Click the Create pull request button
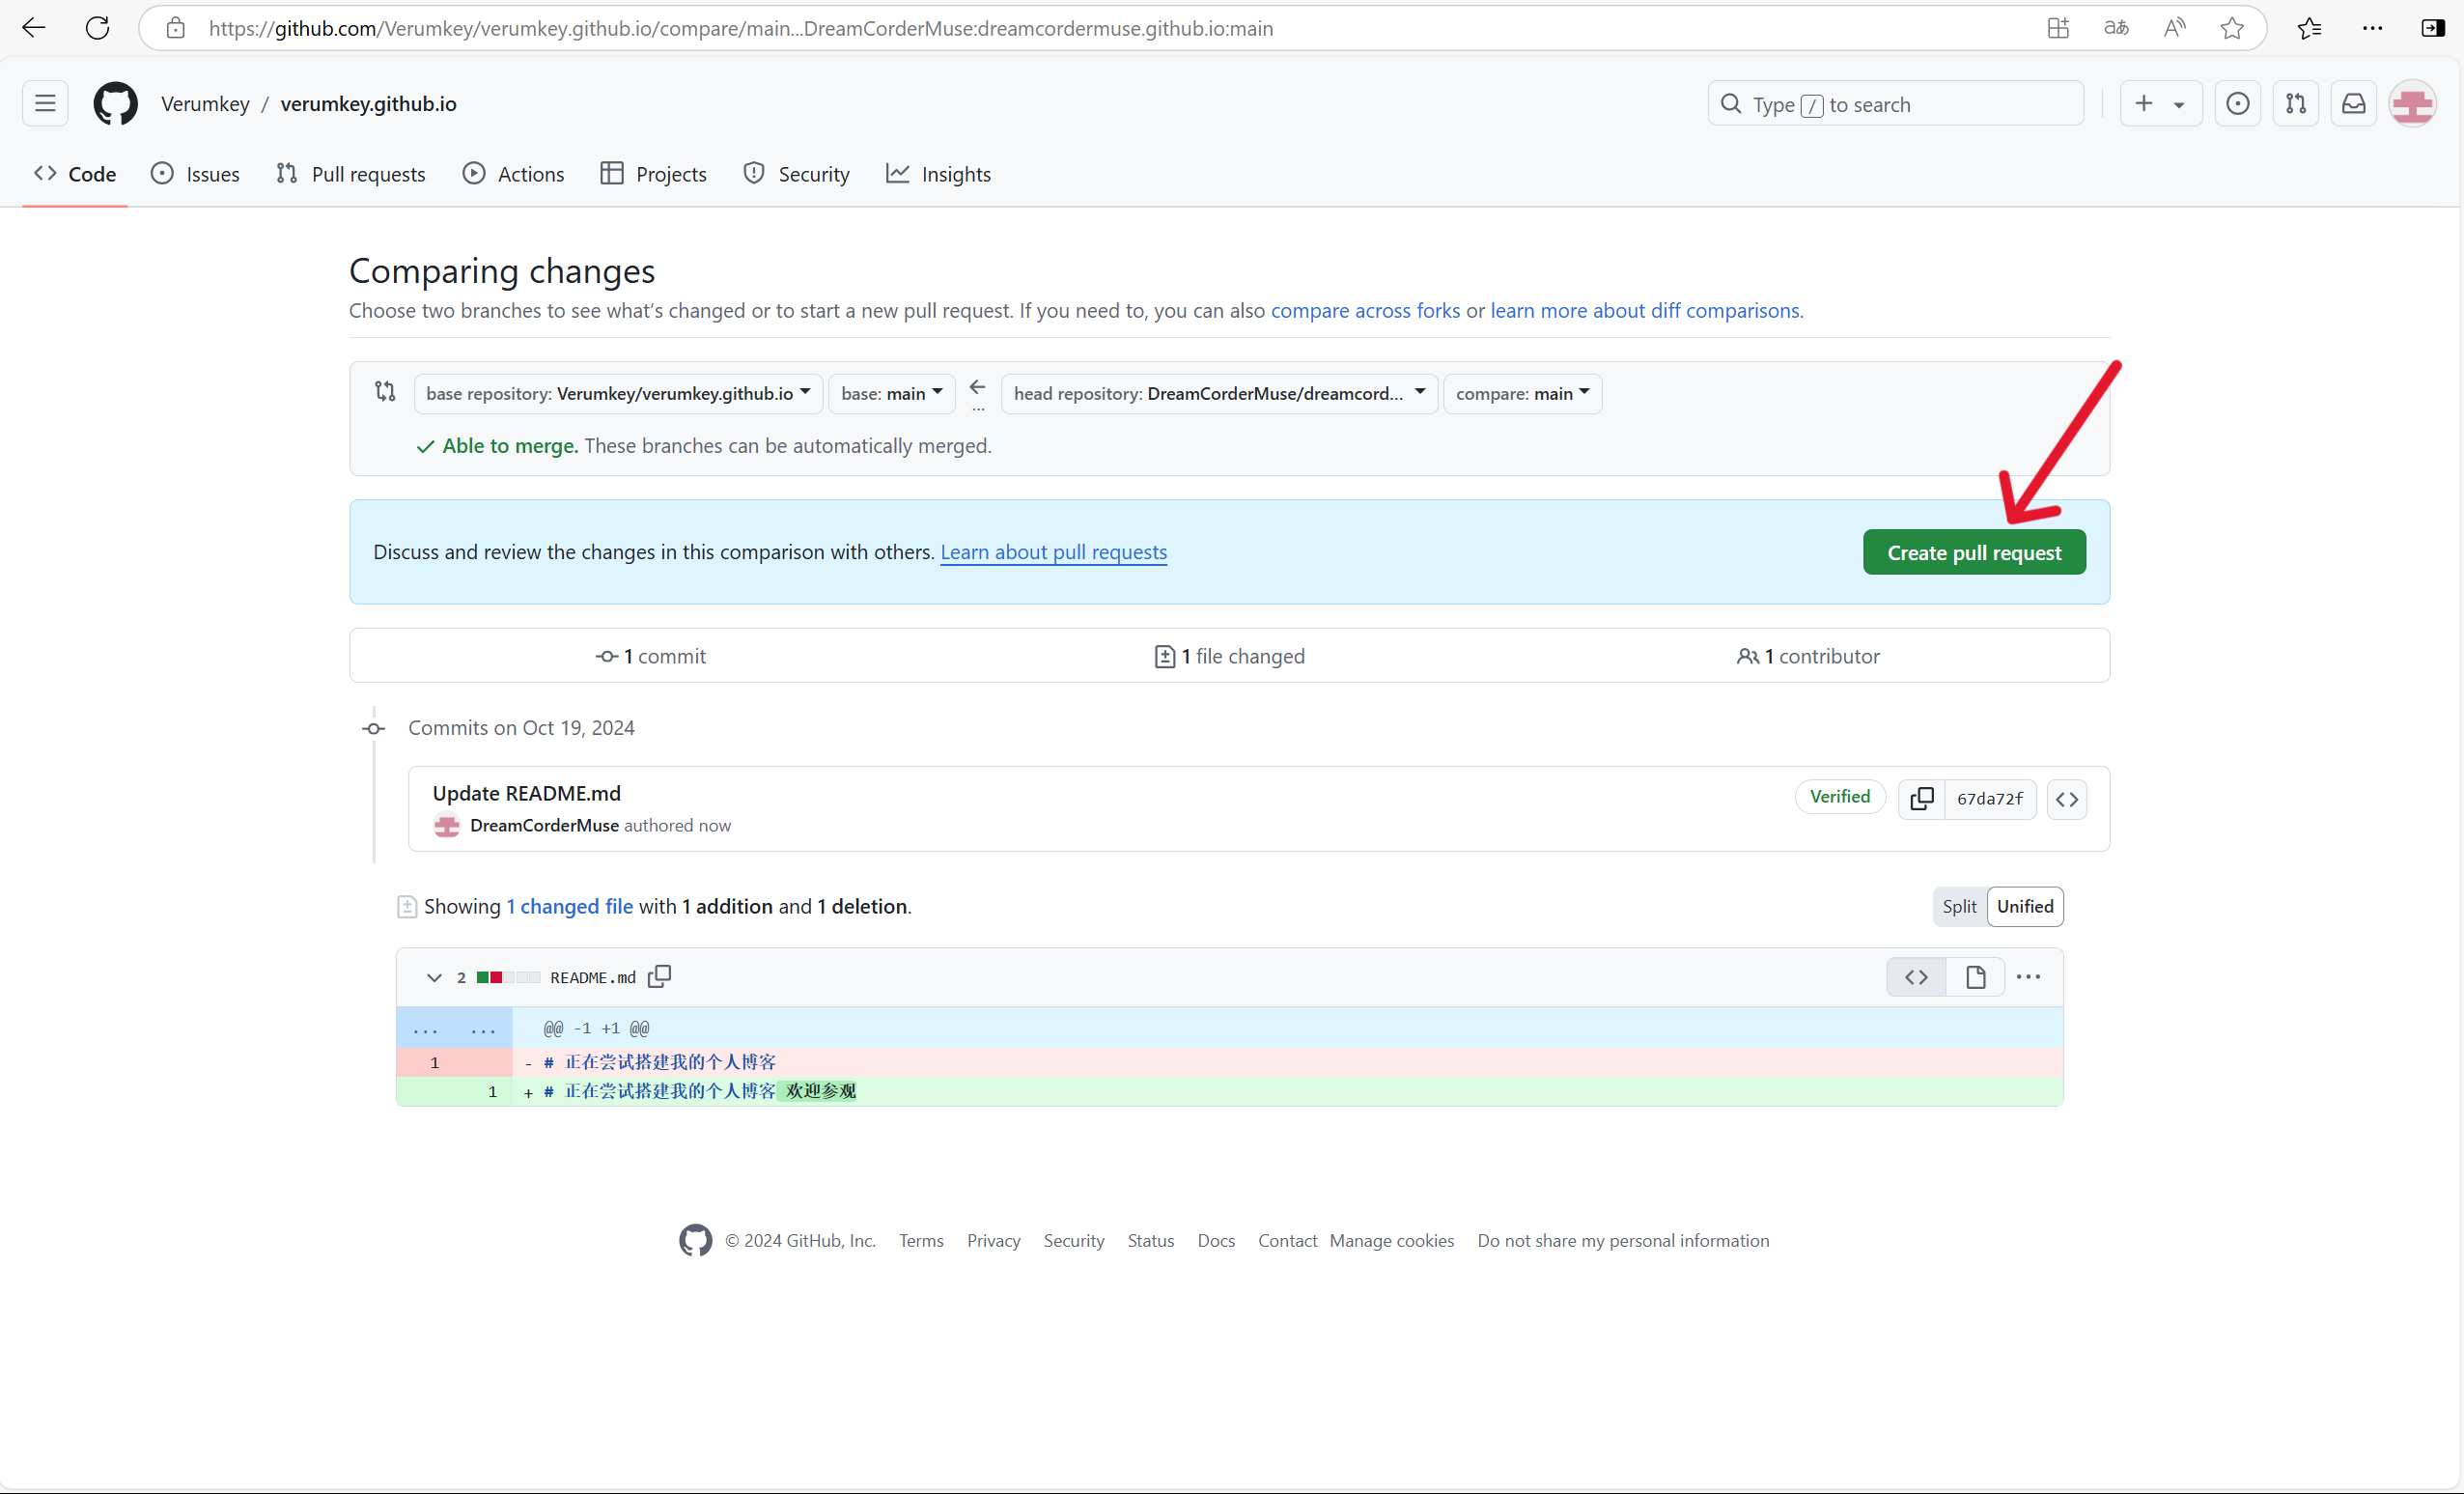 pyautogui.click(x=1974, y=552)
